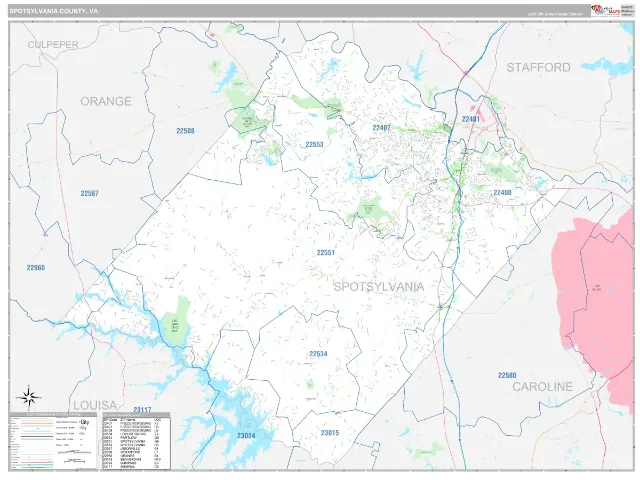Select the Spotsylvania County, VA title
Image resolution: width=640 pixels, height=480 pixels.
54,11
